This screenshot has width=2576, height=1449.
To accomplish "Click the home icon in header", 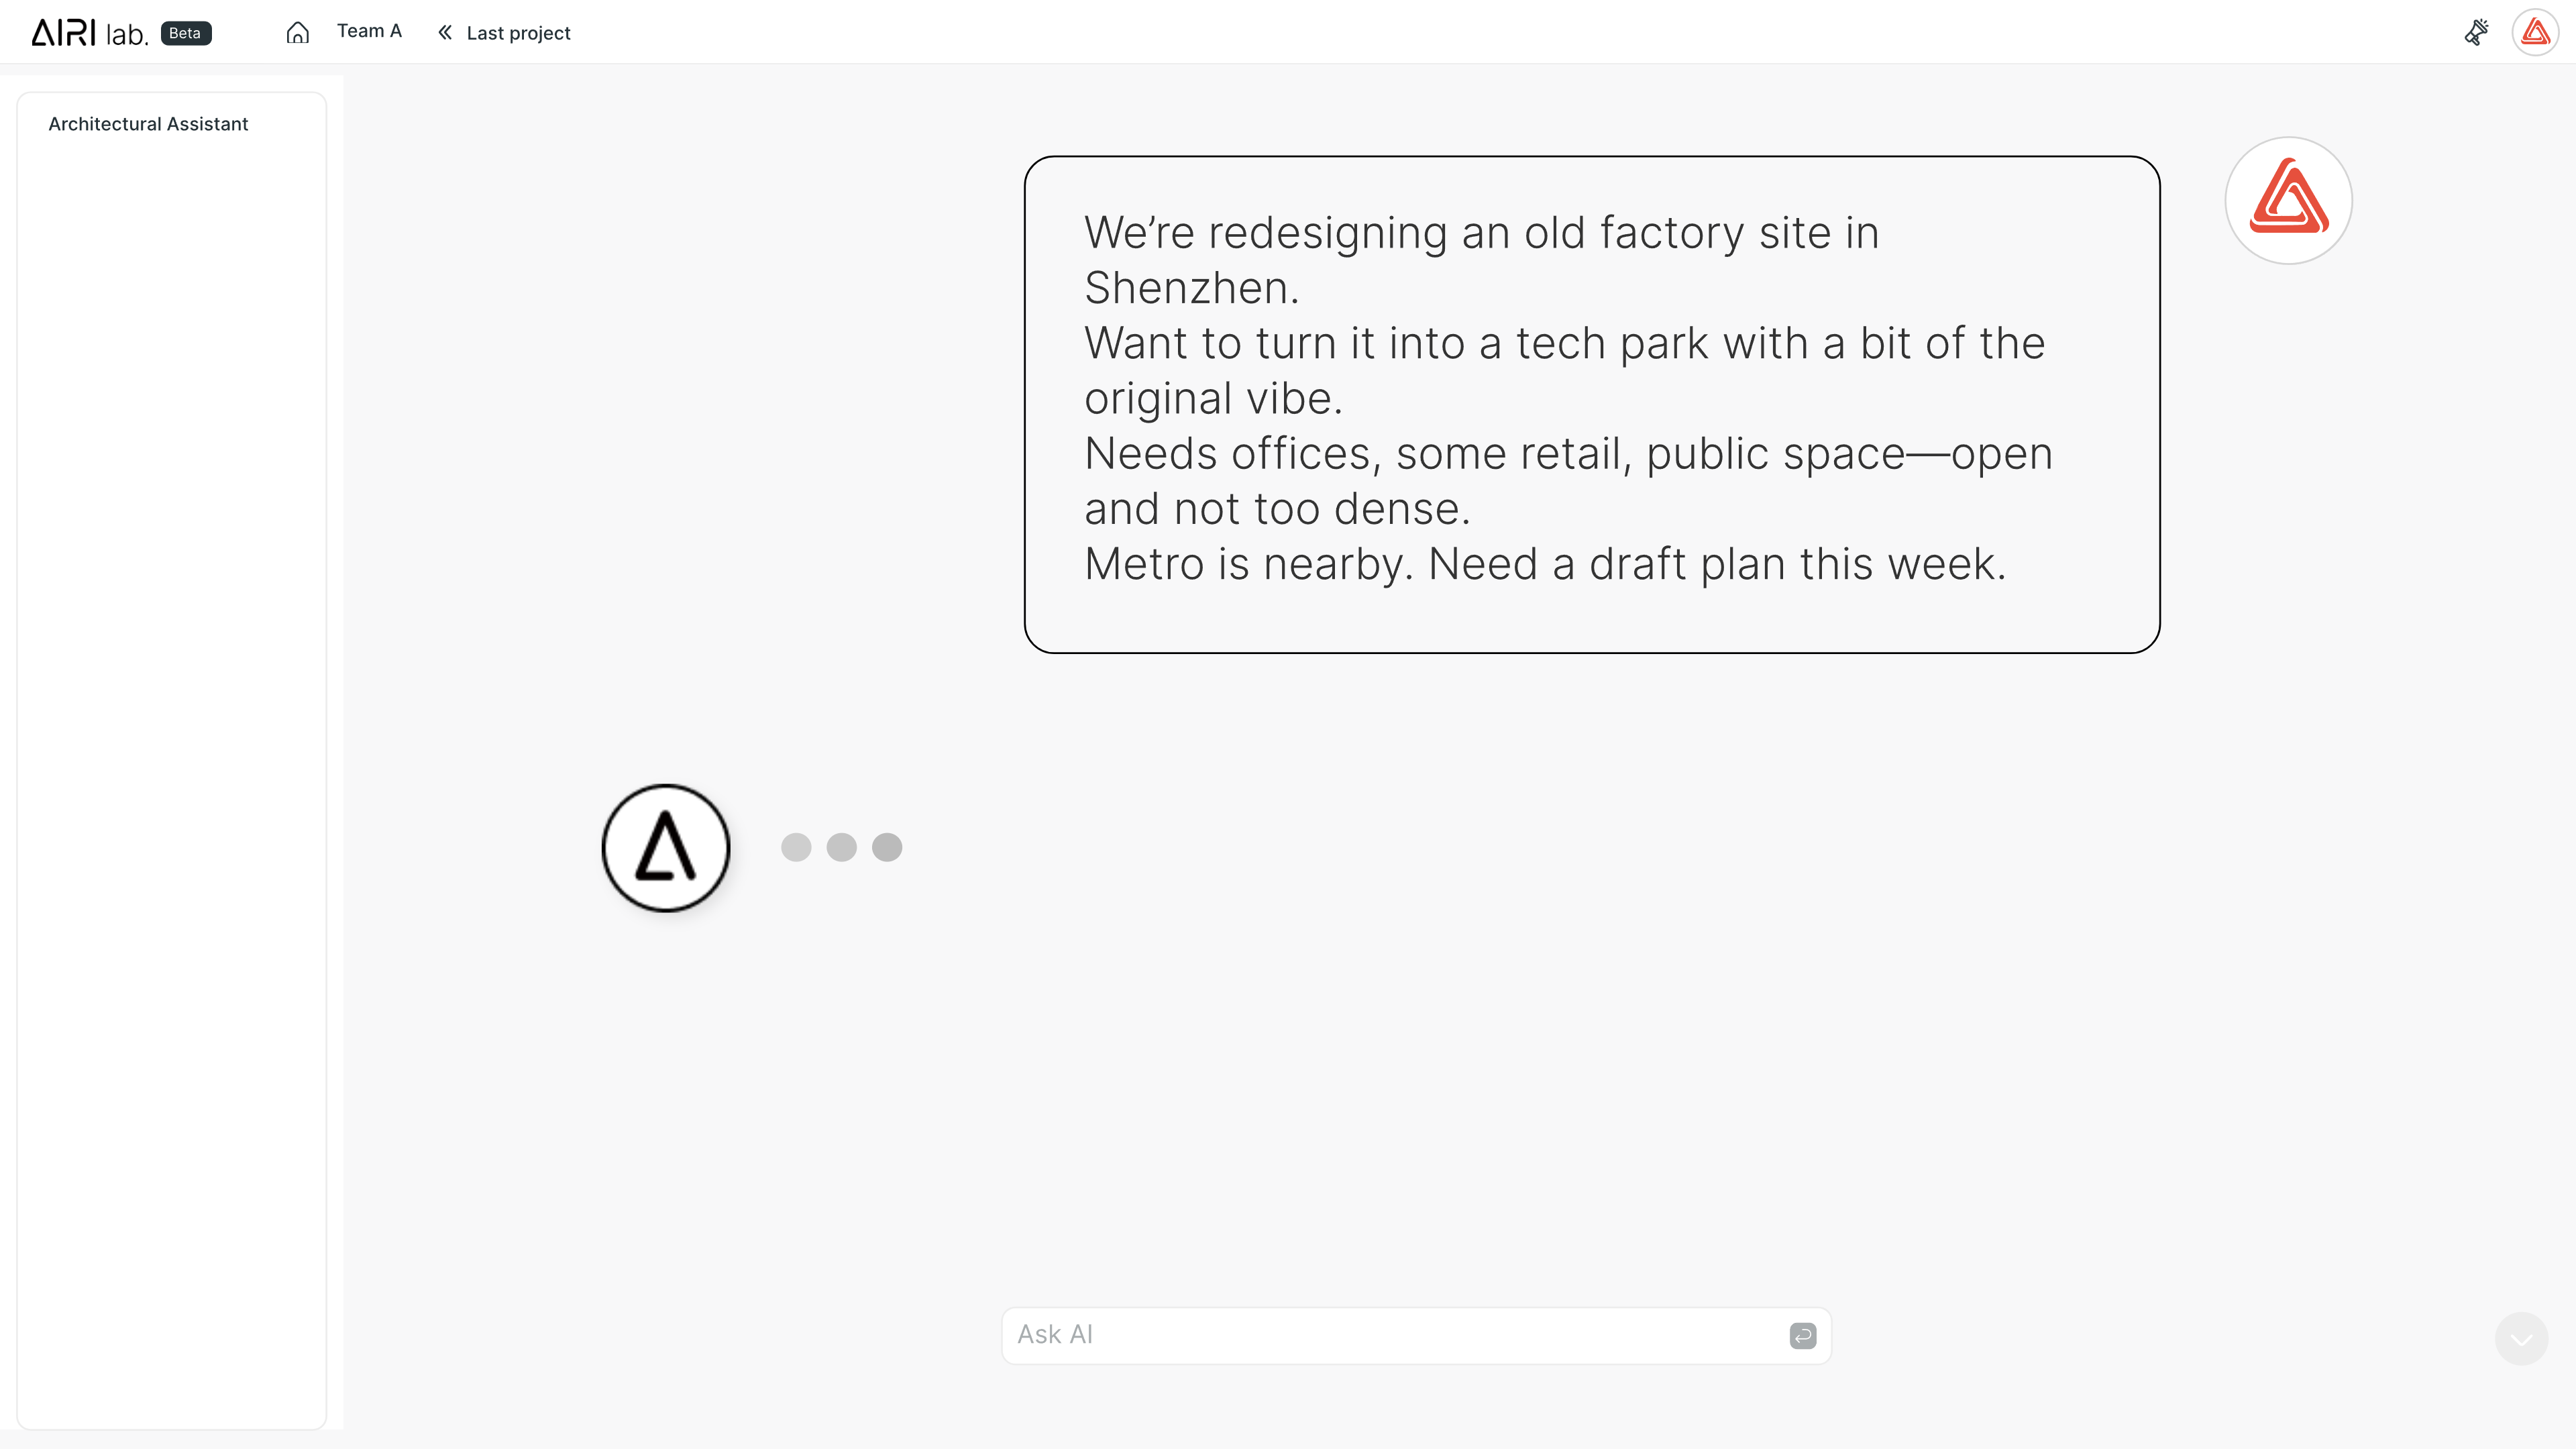I will point(297,33).
